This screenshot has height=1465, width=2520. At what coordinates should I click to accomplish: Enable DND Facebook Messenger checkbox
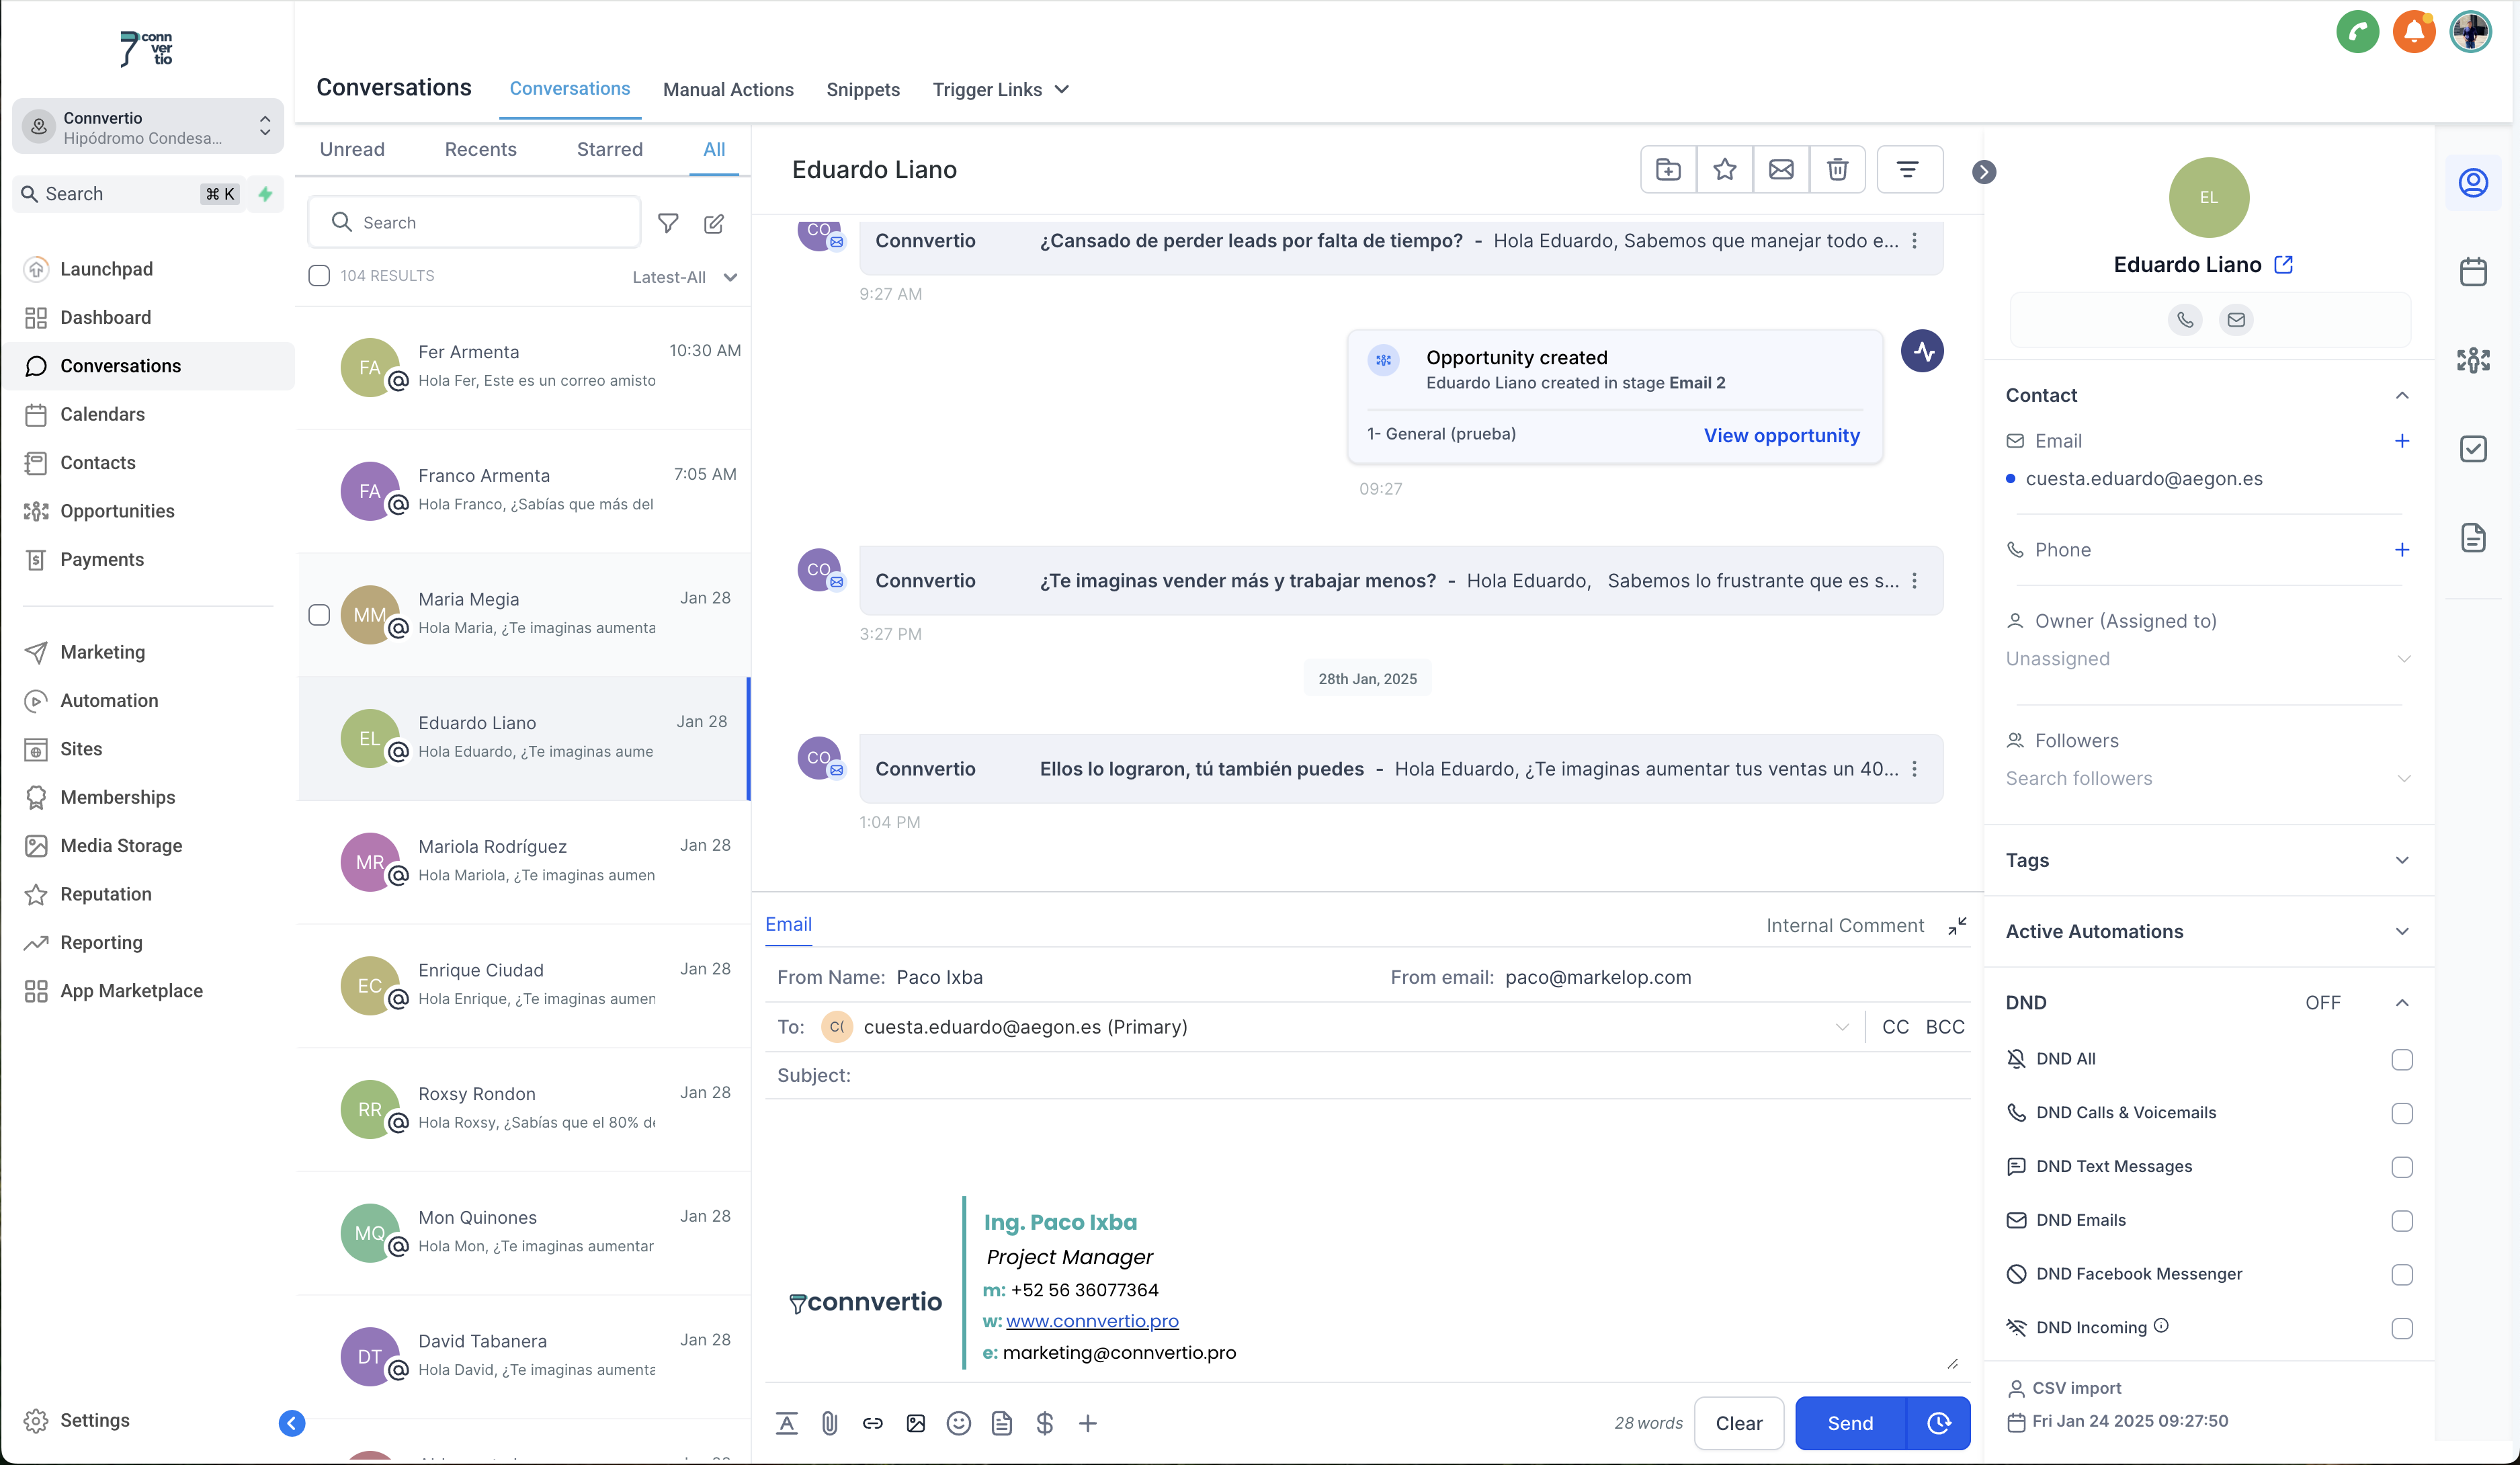click(2402, 1275)
